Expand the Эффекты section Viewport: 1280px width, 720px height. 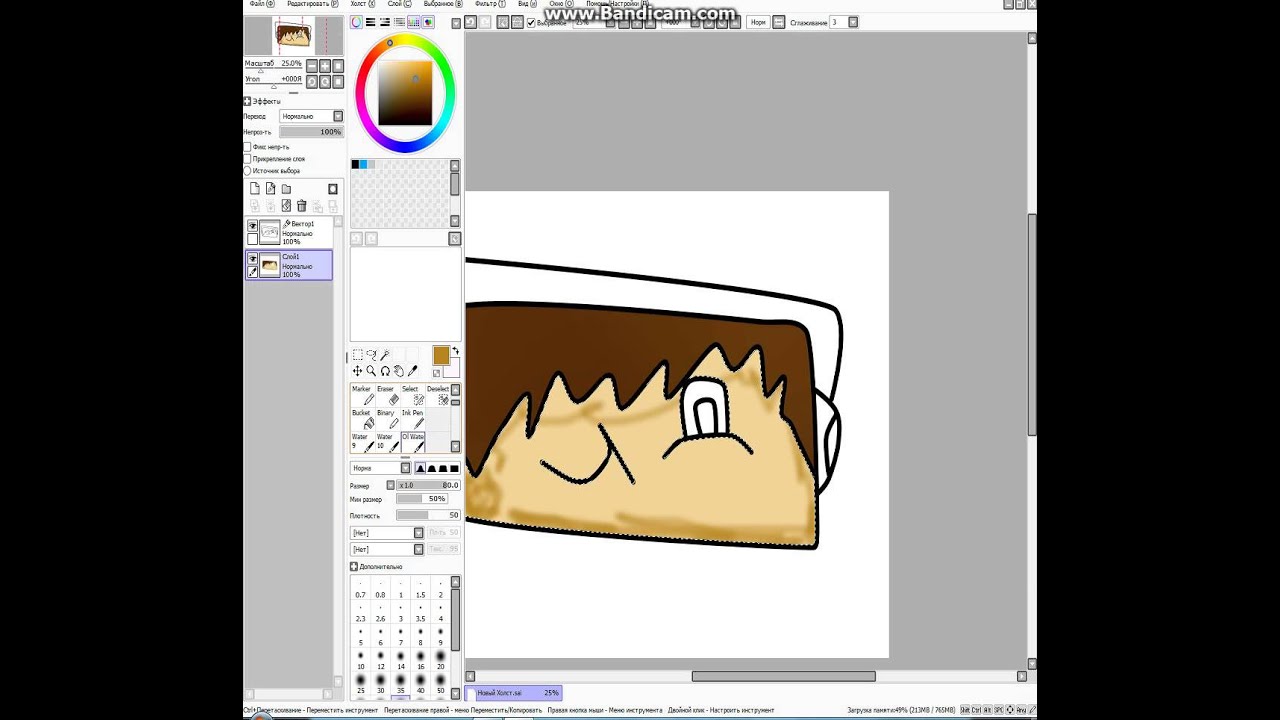click(247, 101)
